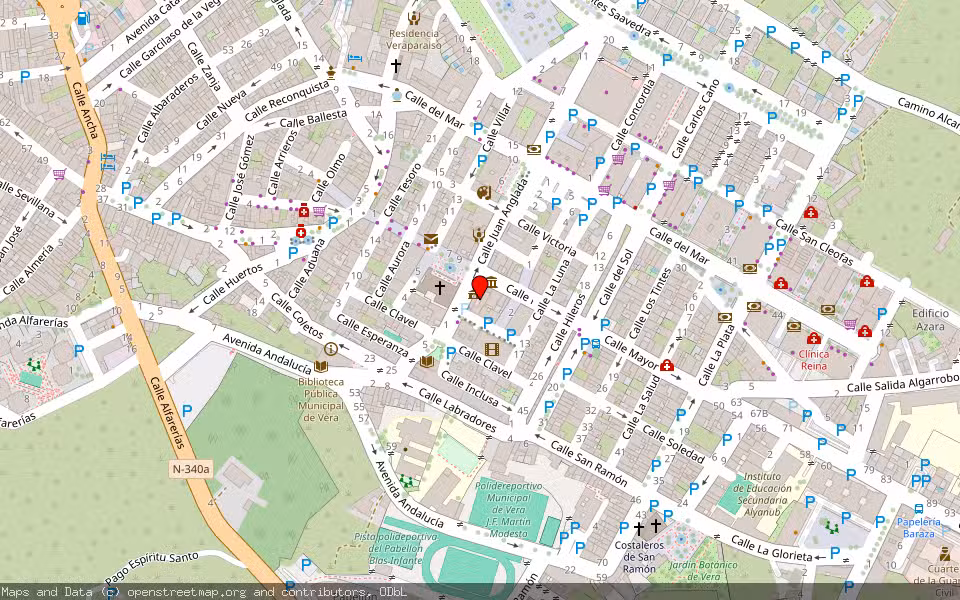Select the post office envelope icon
The image size is (960, 600).
[x=430, y=239]
